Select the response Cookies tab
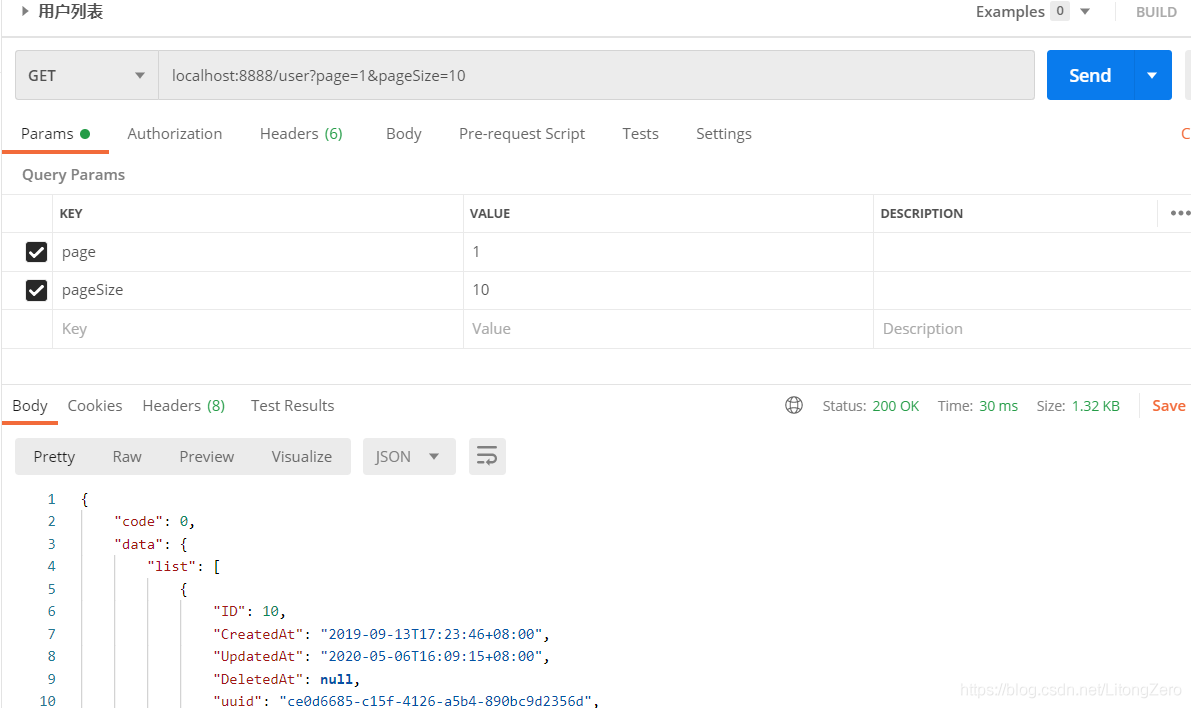Screen dimensions: 1191x708 95,406
